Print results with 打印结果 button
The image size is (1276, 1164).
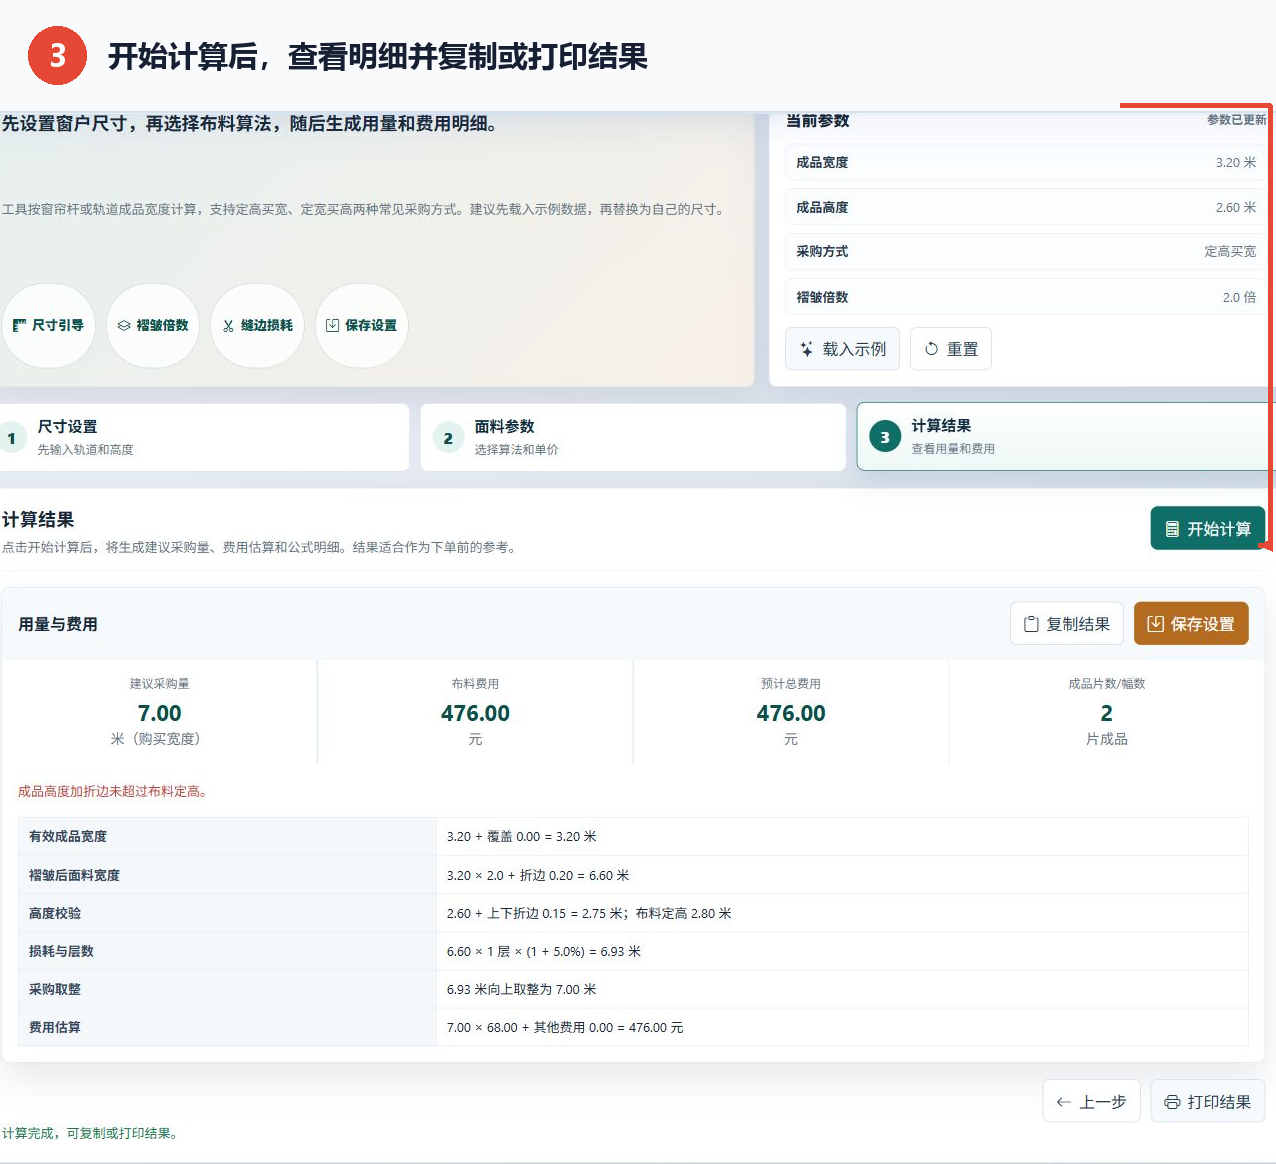pos(1208,1101)
